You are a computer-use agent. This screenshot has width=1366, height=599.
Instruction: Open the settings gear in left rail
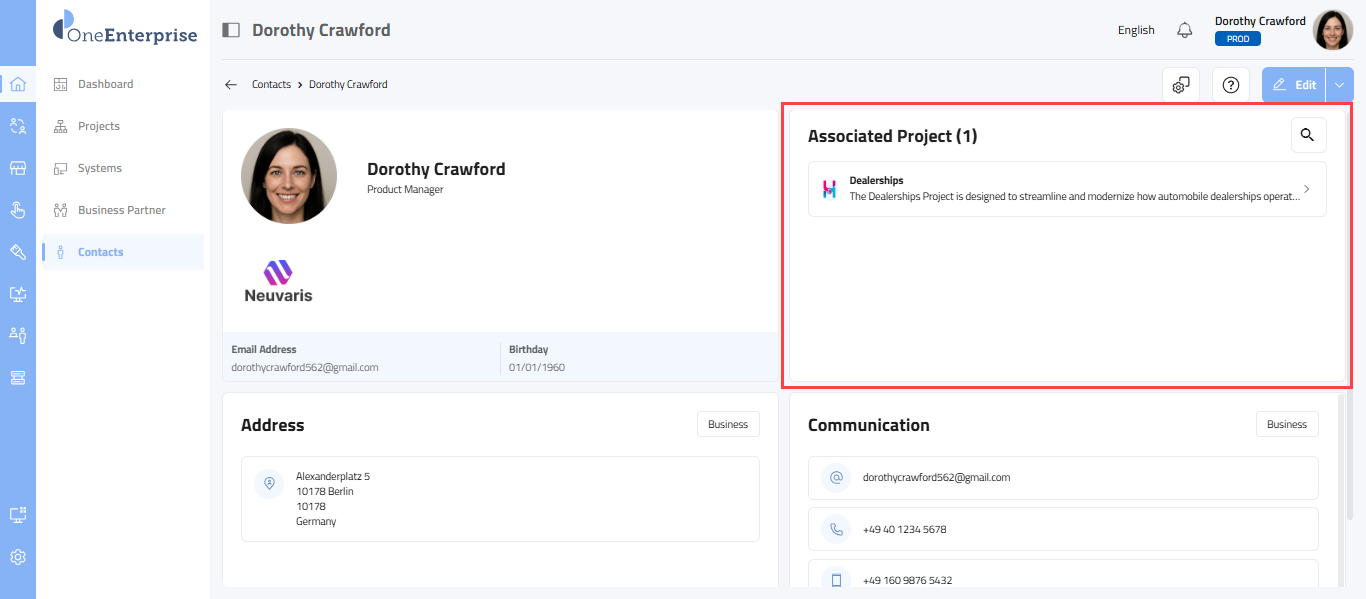click(17, 557)
